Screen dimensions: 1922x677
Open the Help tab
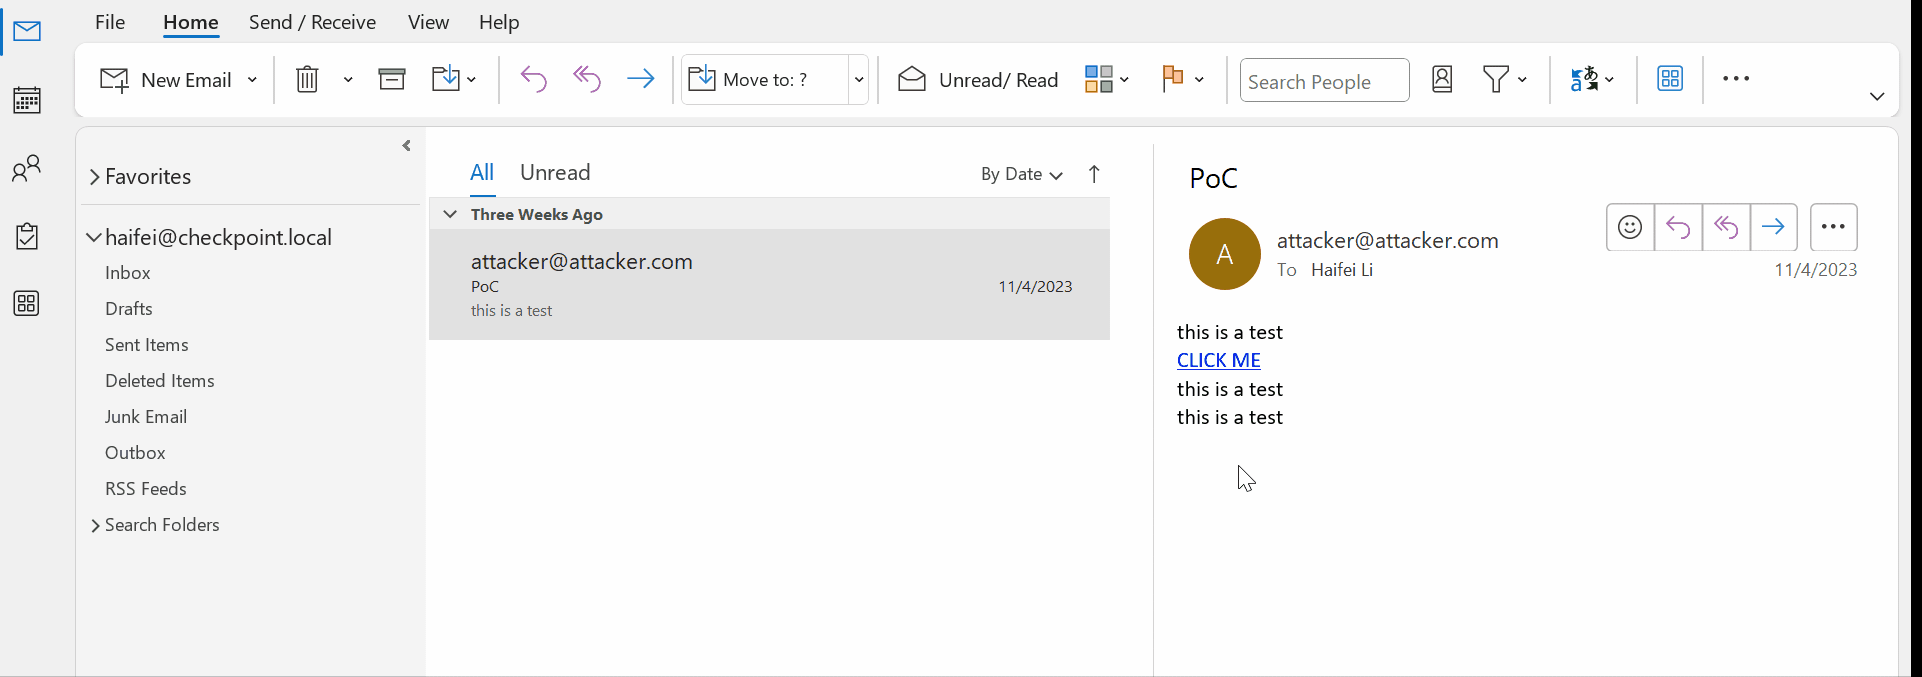point(499,22)
